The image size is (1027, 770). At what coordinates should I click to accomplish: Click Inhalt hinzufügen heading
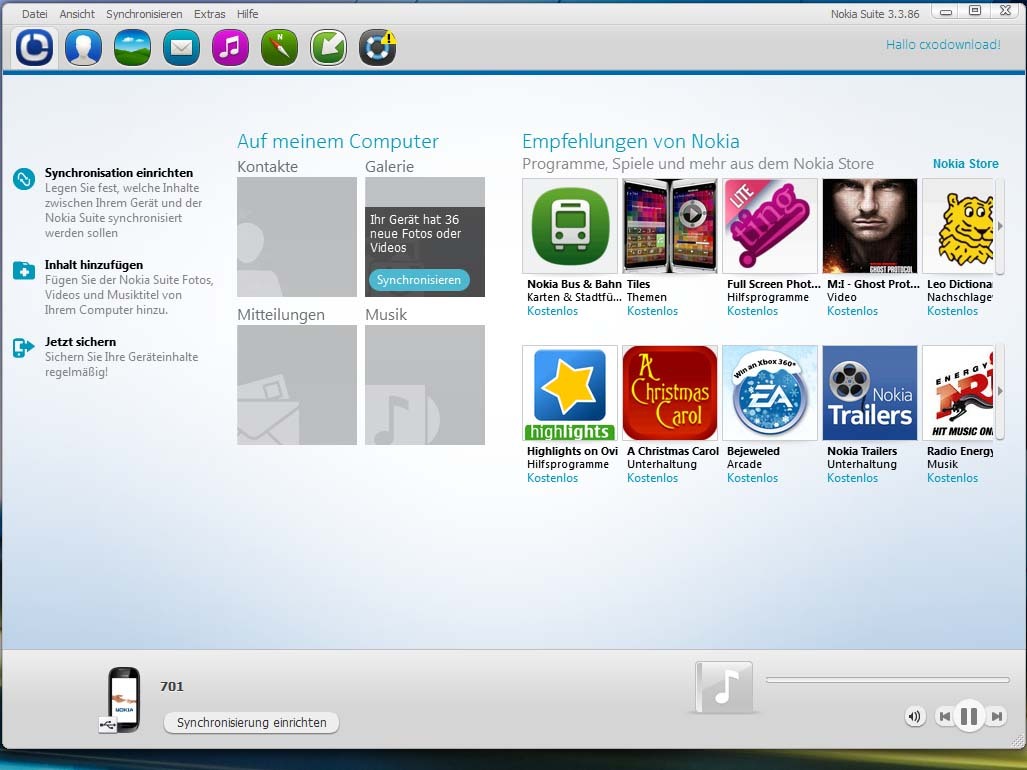pyautogui.click(x=94, y=265)
